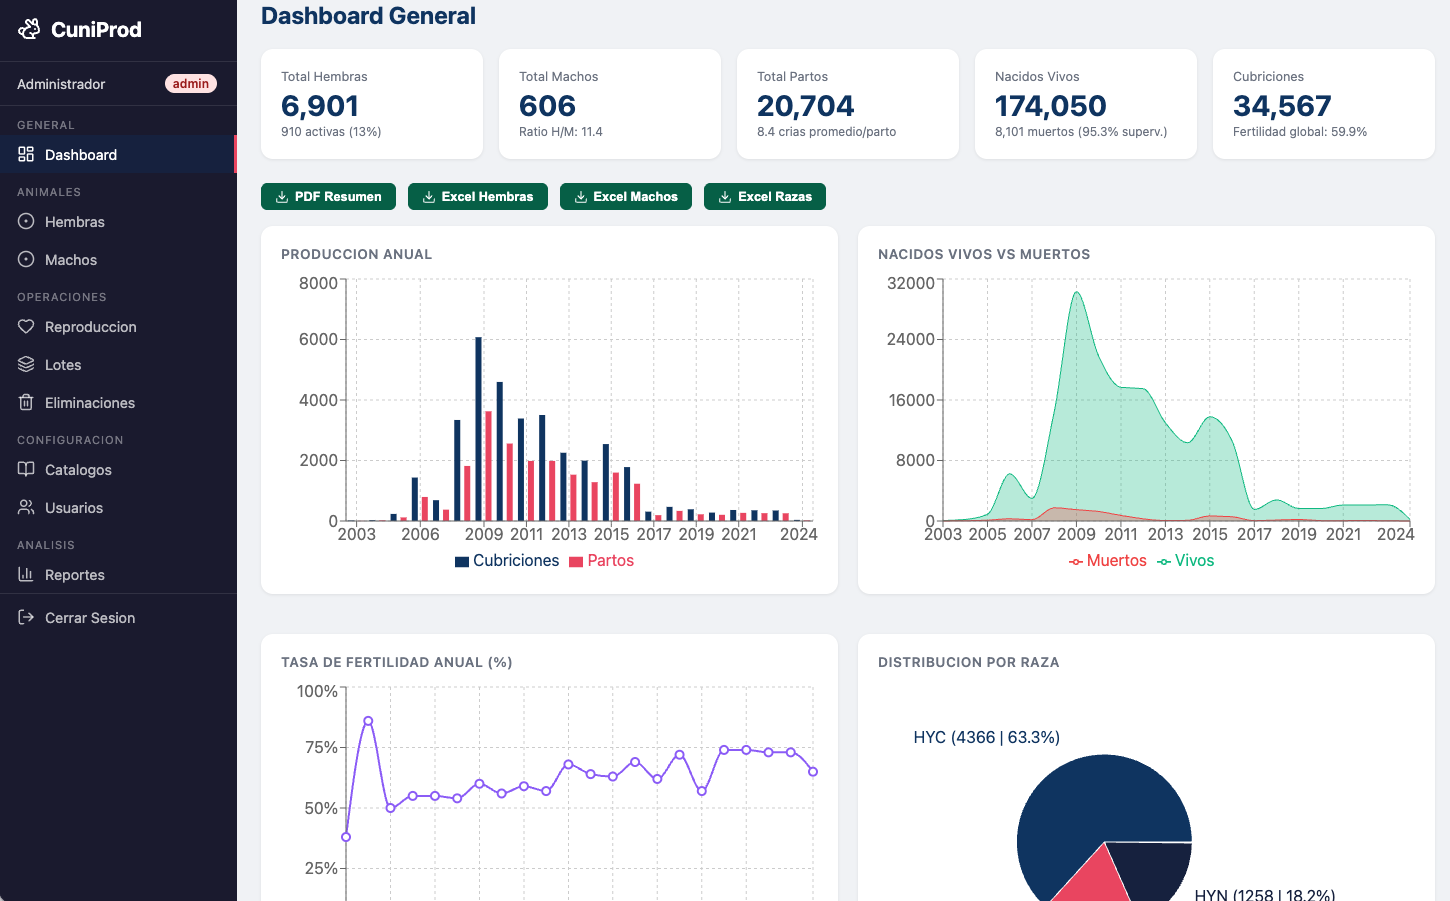The width and height of the screenshot is (1450, 901).
Task: Click the admin role badge
Action: point(191,84)
